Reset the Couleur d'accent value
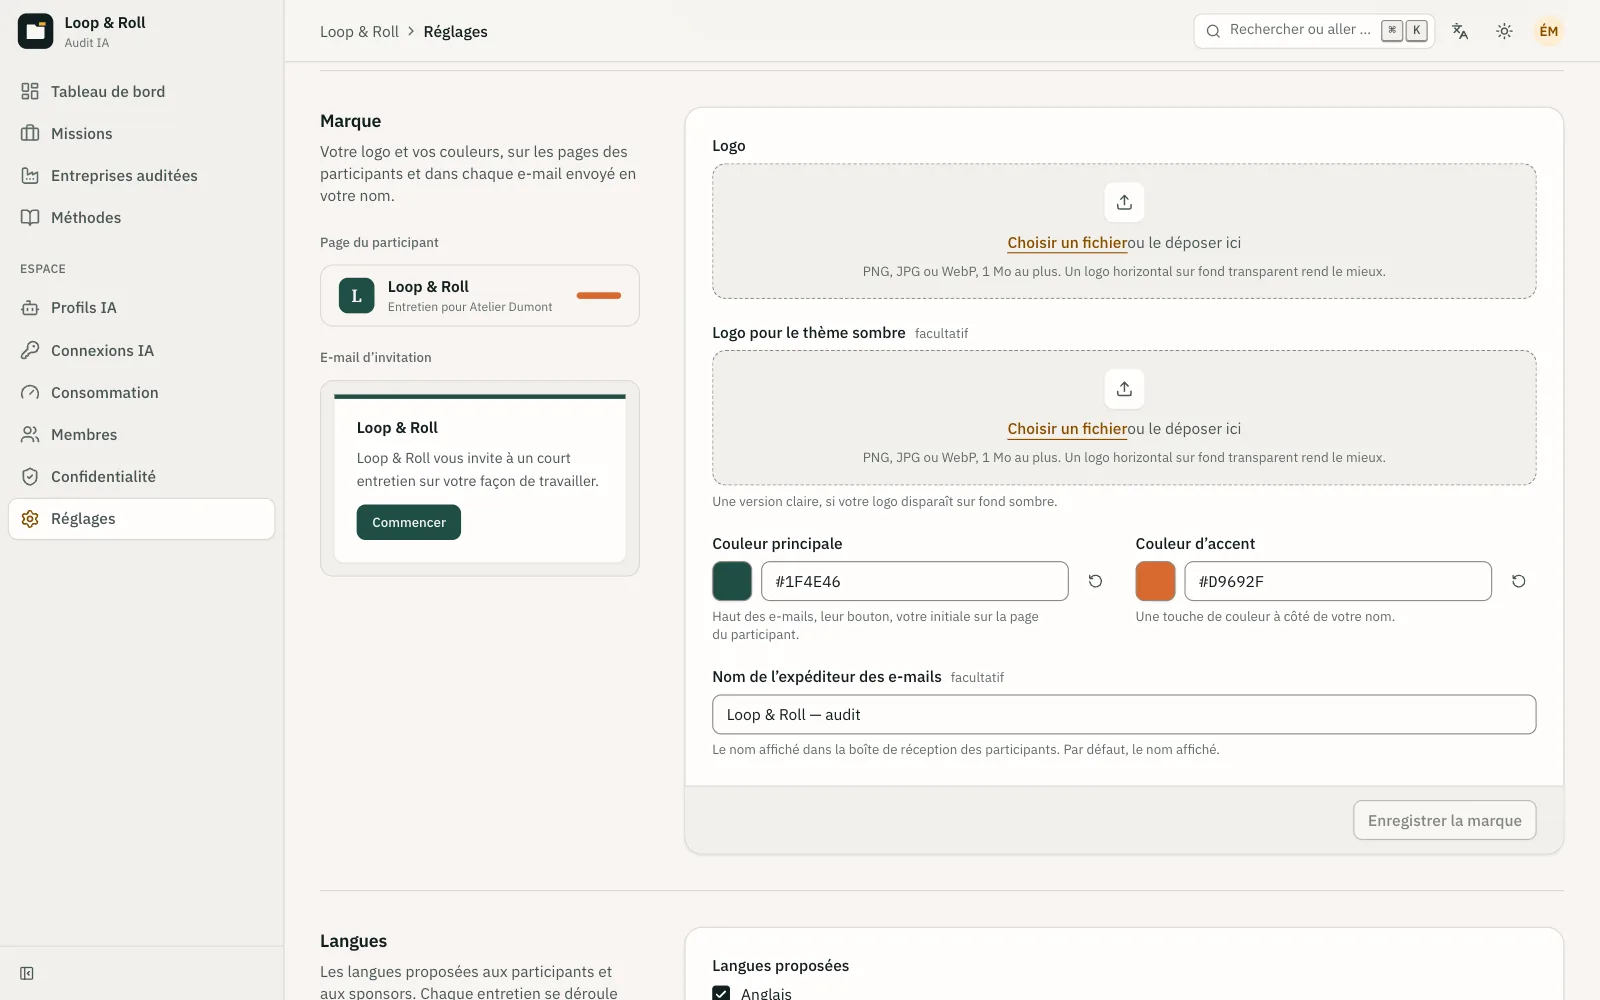 [x=1518, y=581]
